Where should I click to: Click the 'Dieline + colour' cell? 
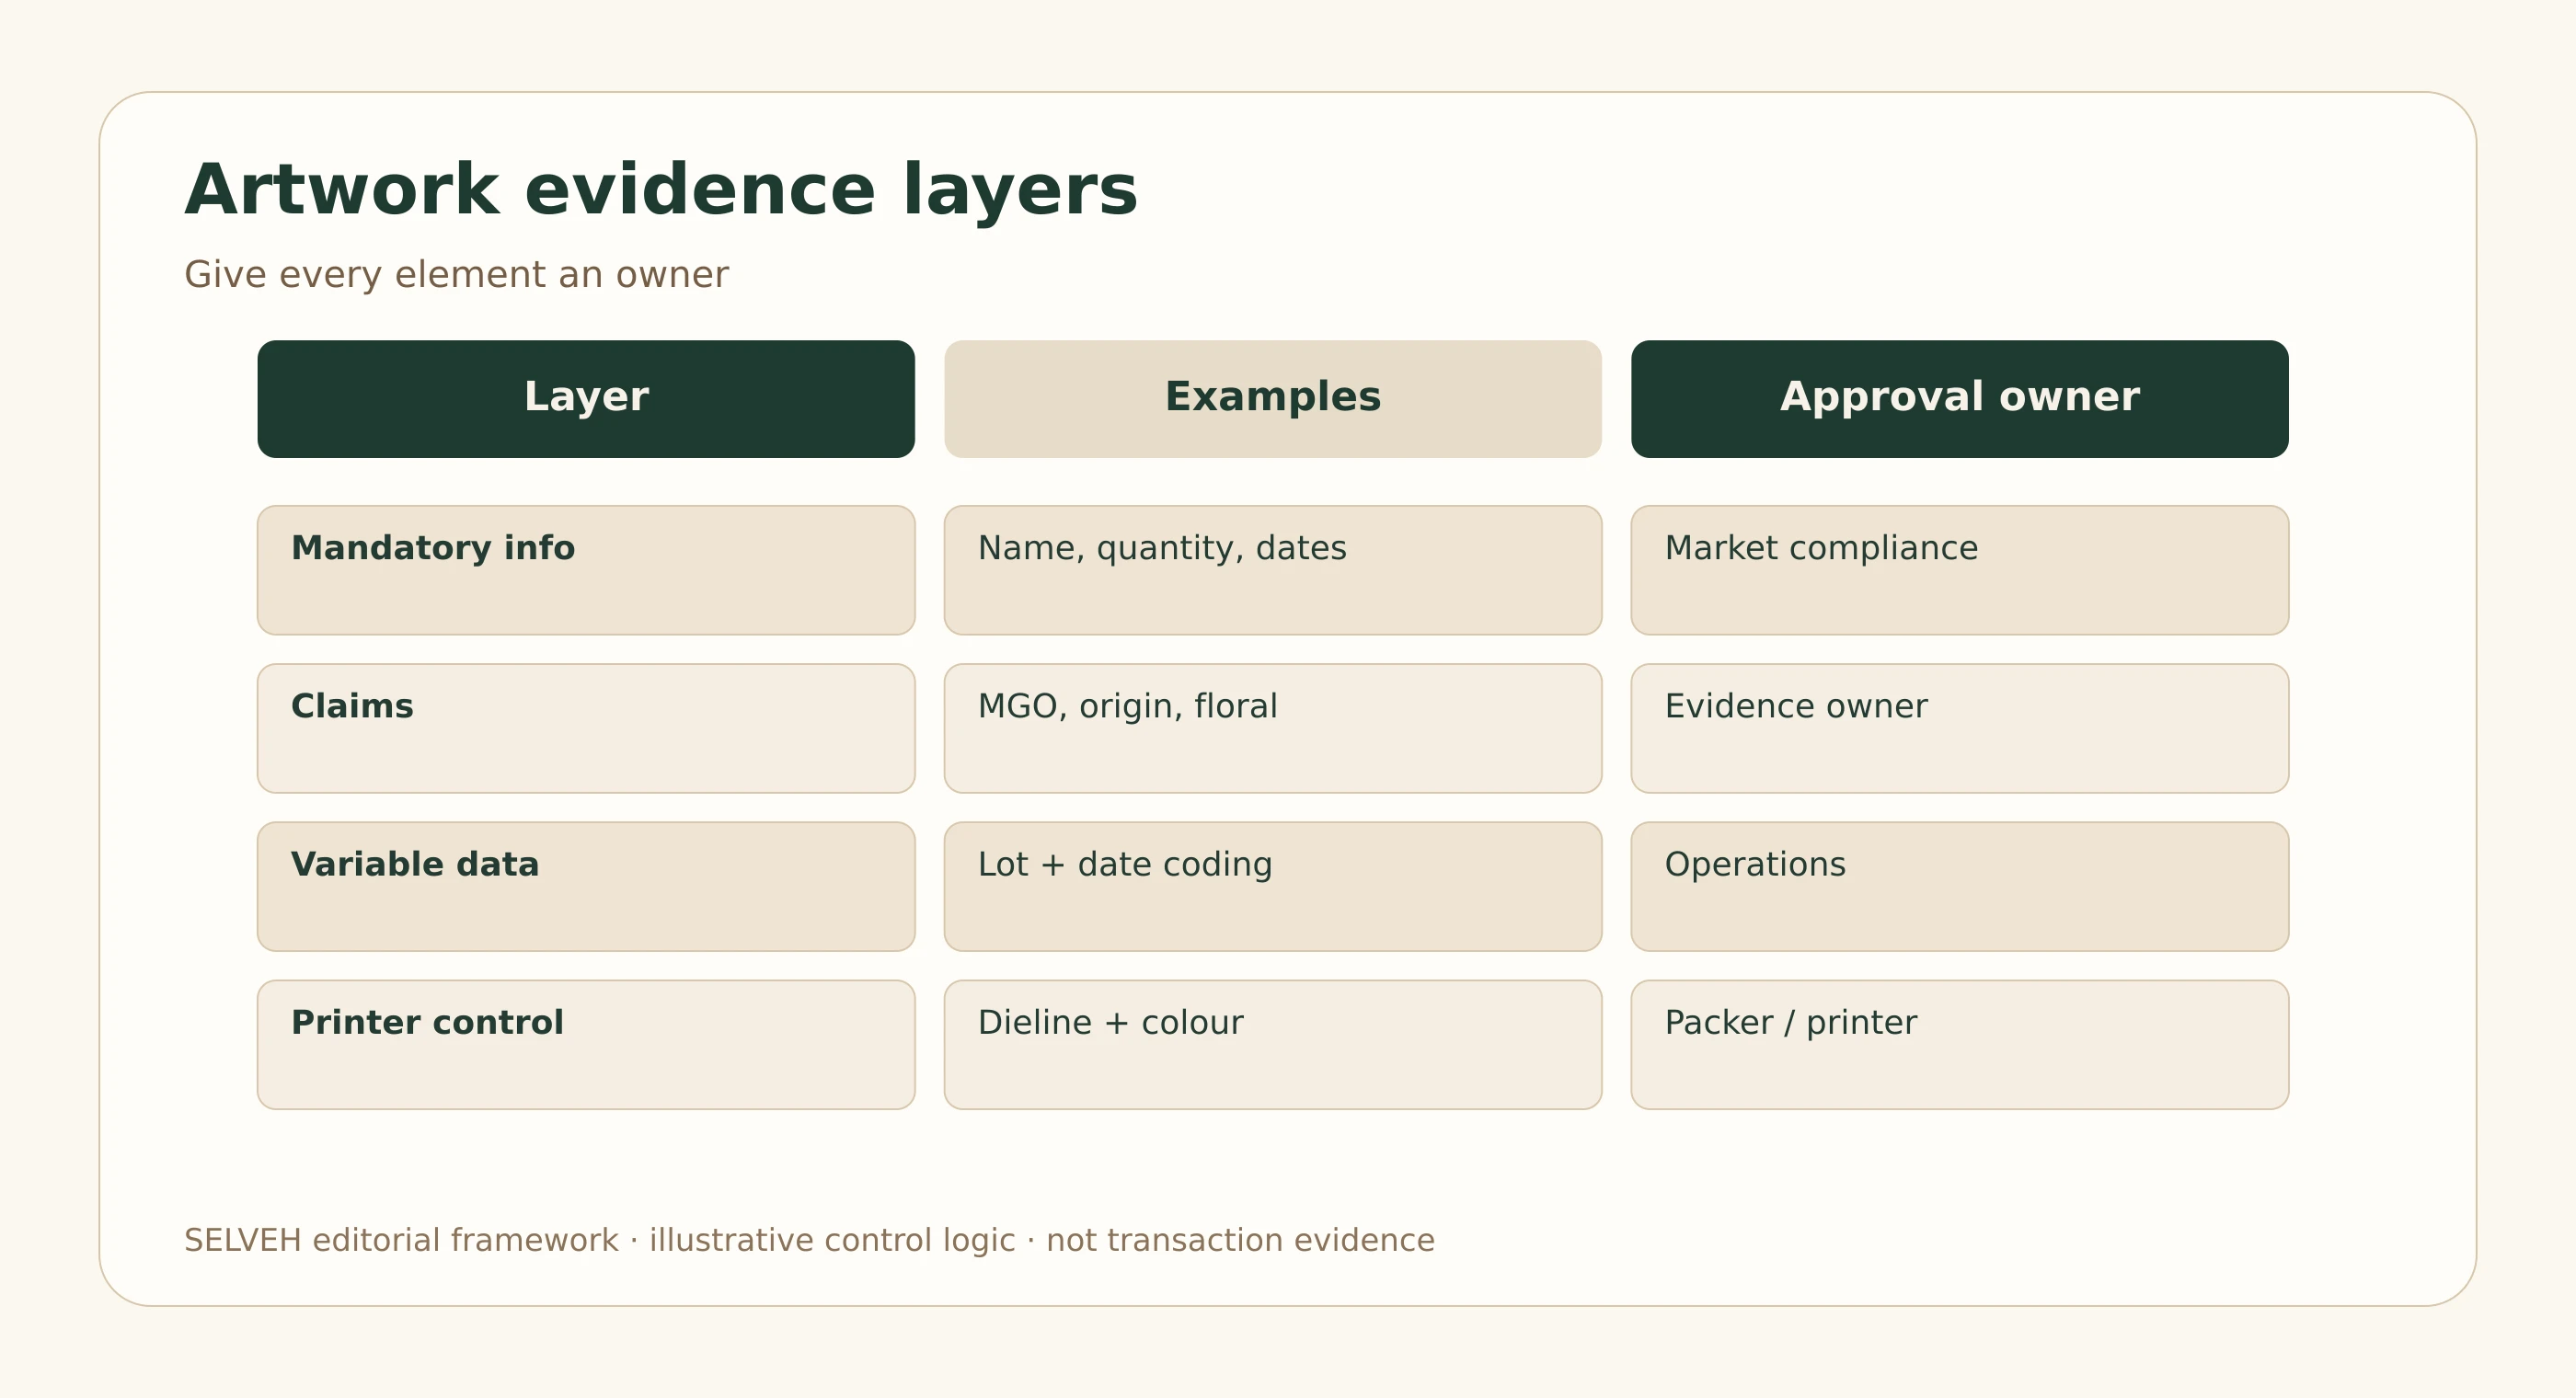1273,1044
